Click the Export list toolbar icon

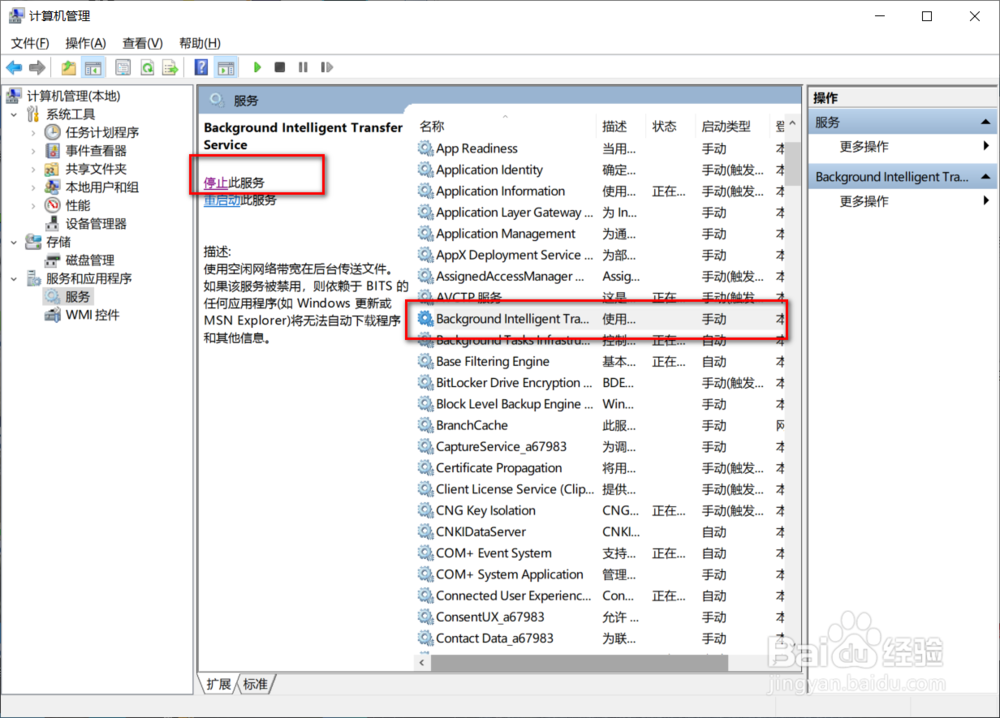pyautogui.click(x=170, y=67)
